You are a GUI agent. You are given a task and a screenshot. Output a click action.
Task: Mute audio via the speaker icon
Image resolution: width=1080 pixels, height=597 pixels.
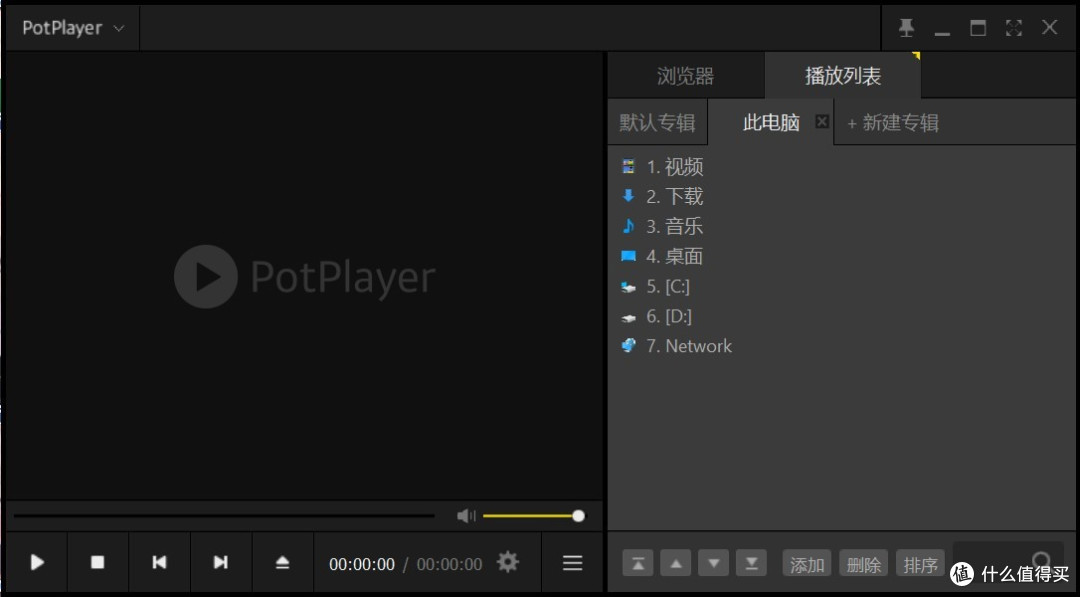(465, 515)
